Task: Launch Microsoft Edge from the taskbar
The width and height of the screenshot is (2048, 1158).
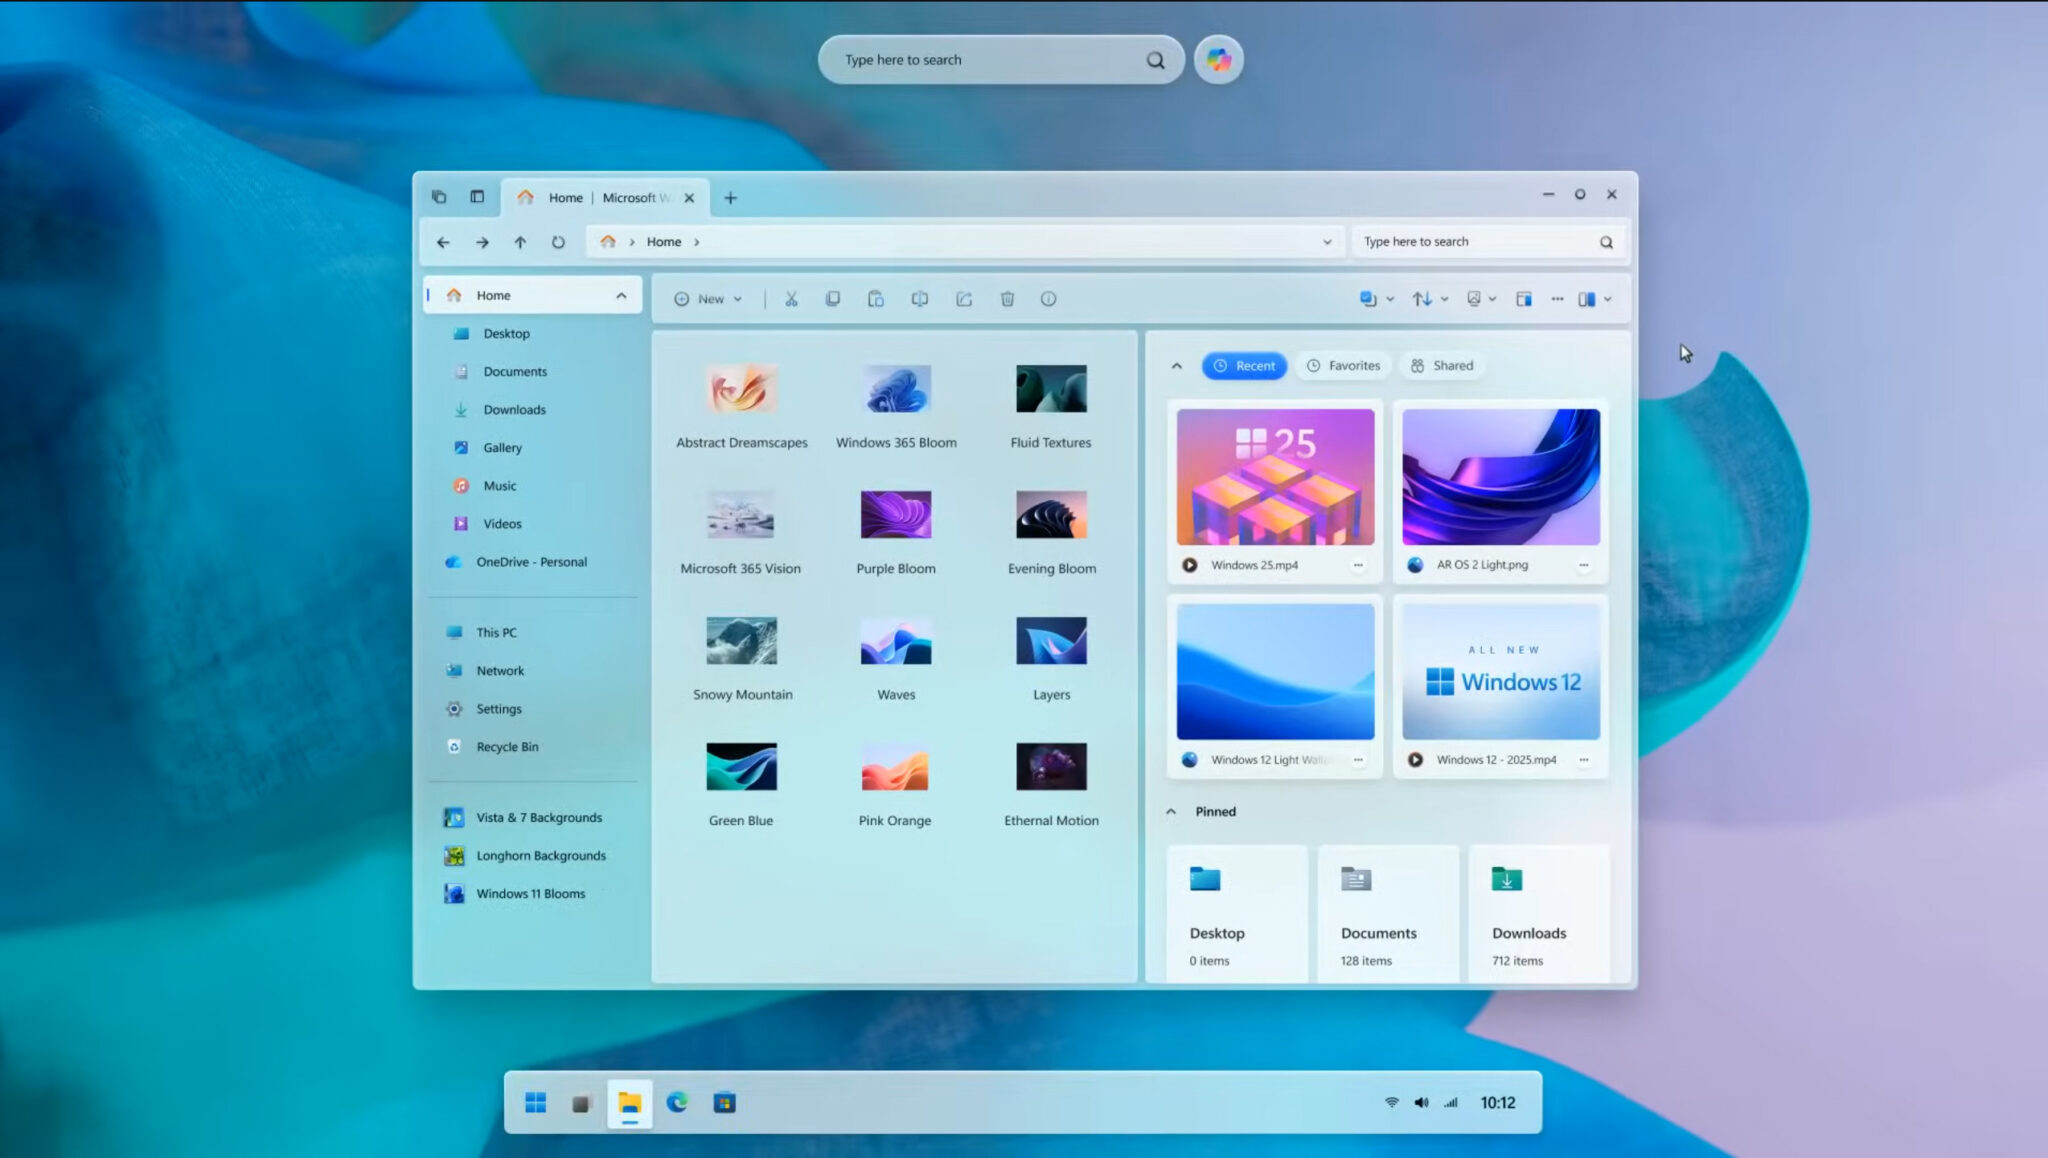Action: click(677, 1102)
